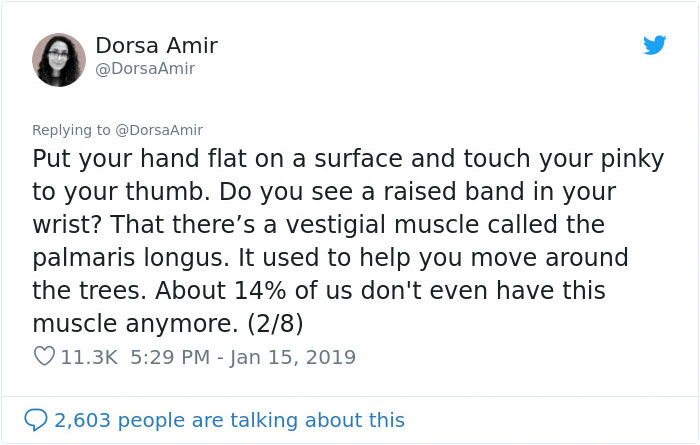Screen dimensions: 700x445
Task: Like the tweet with the heart icon
Action: (43, 357)
